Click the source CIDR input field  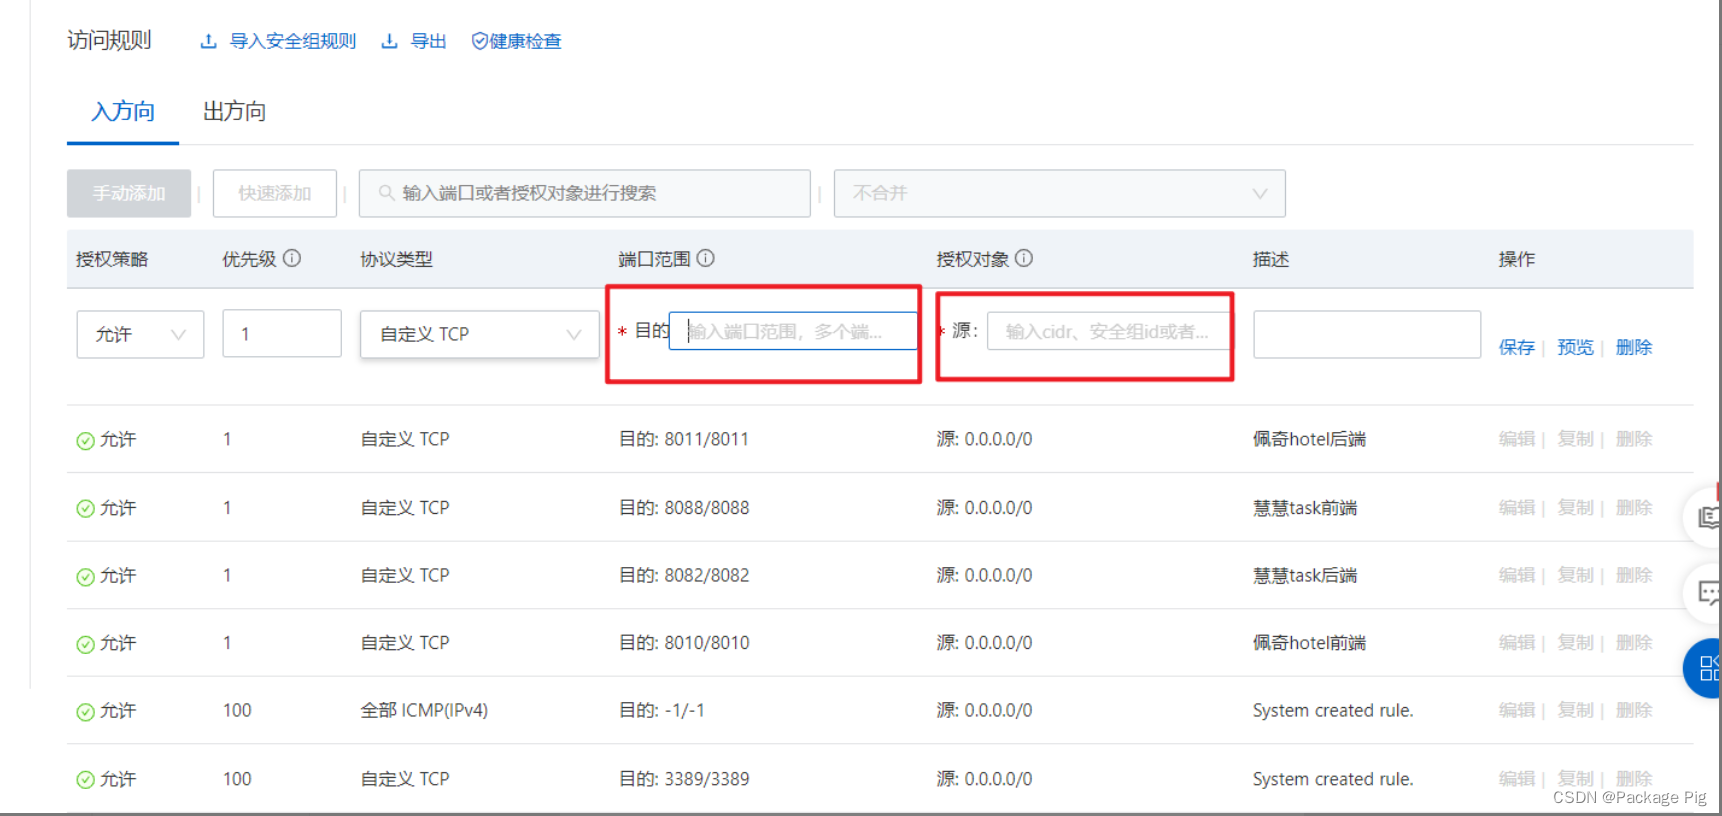1109,331
